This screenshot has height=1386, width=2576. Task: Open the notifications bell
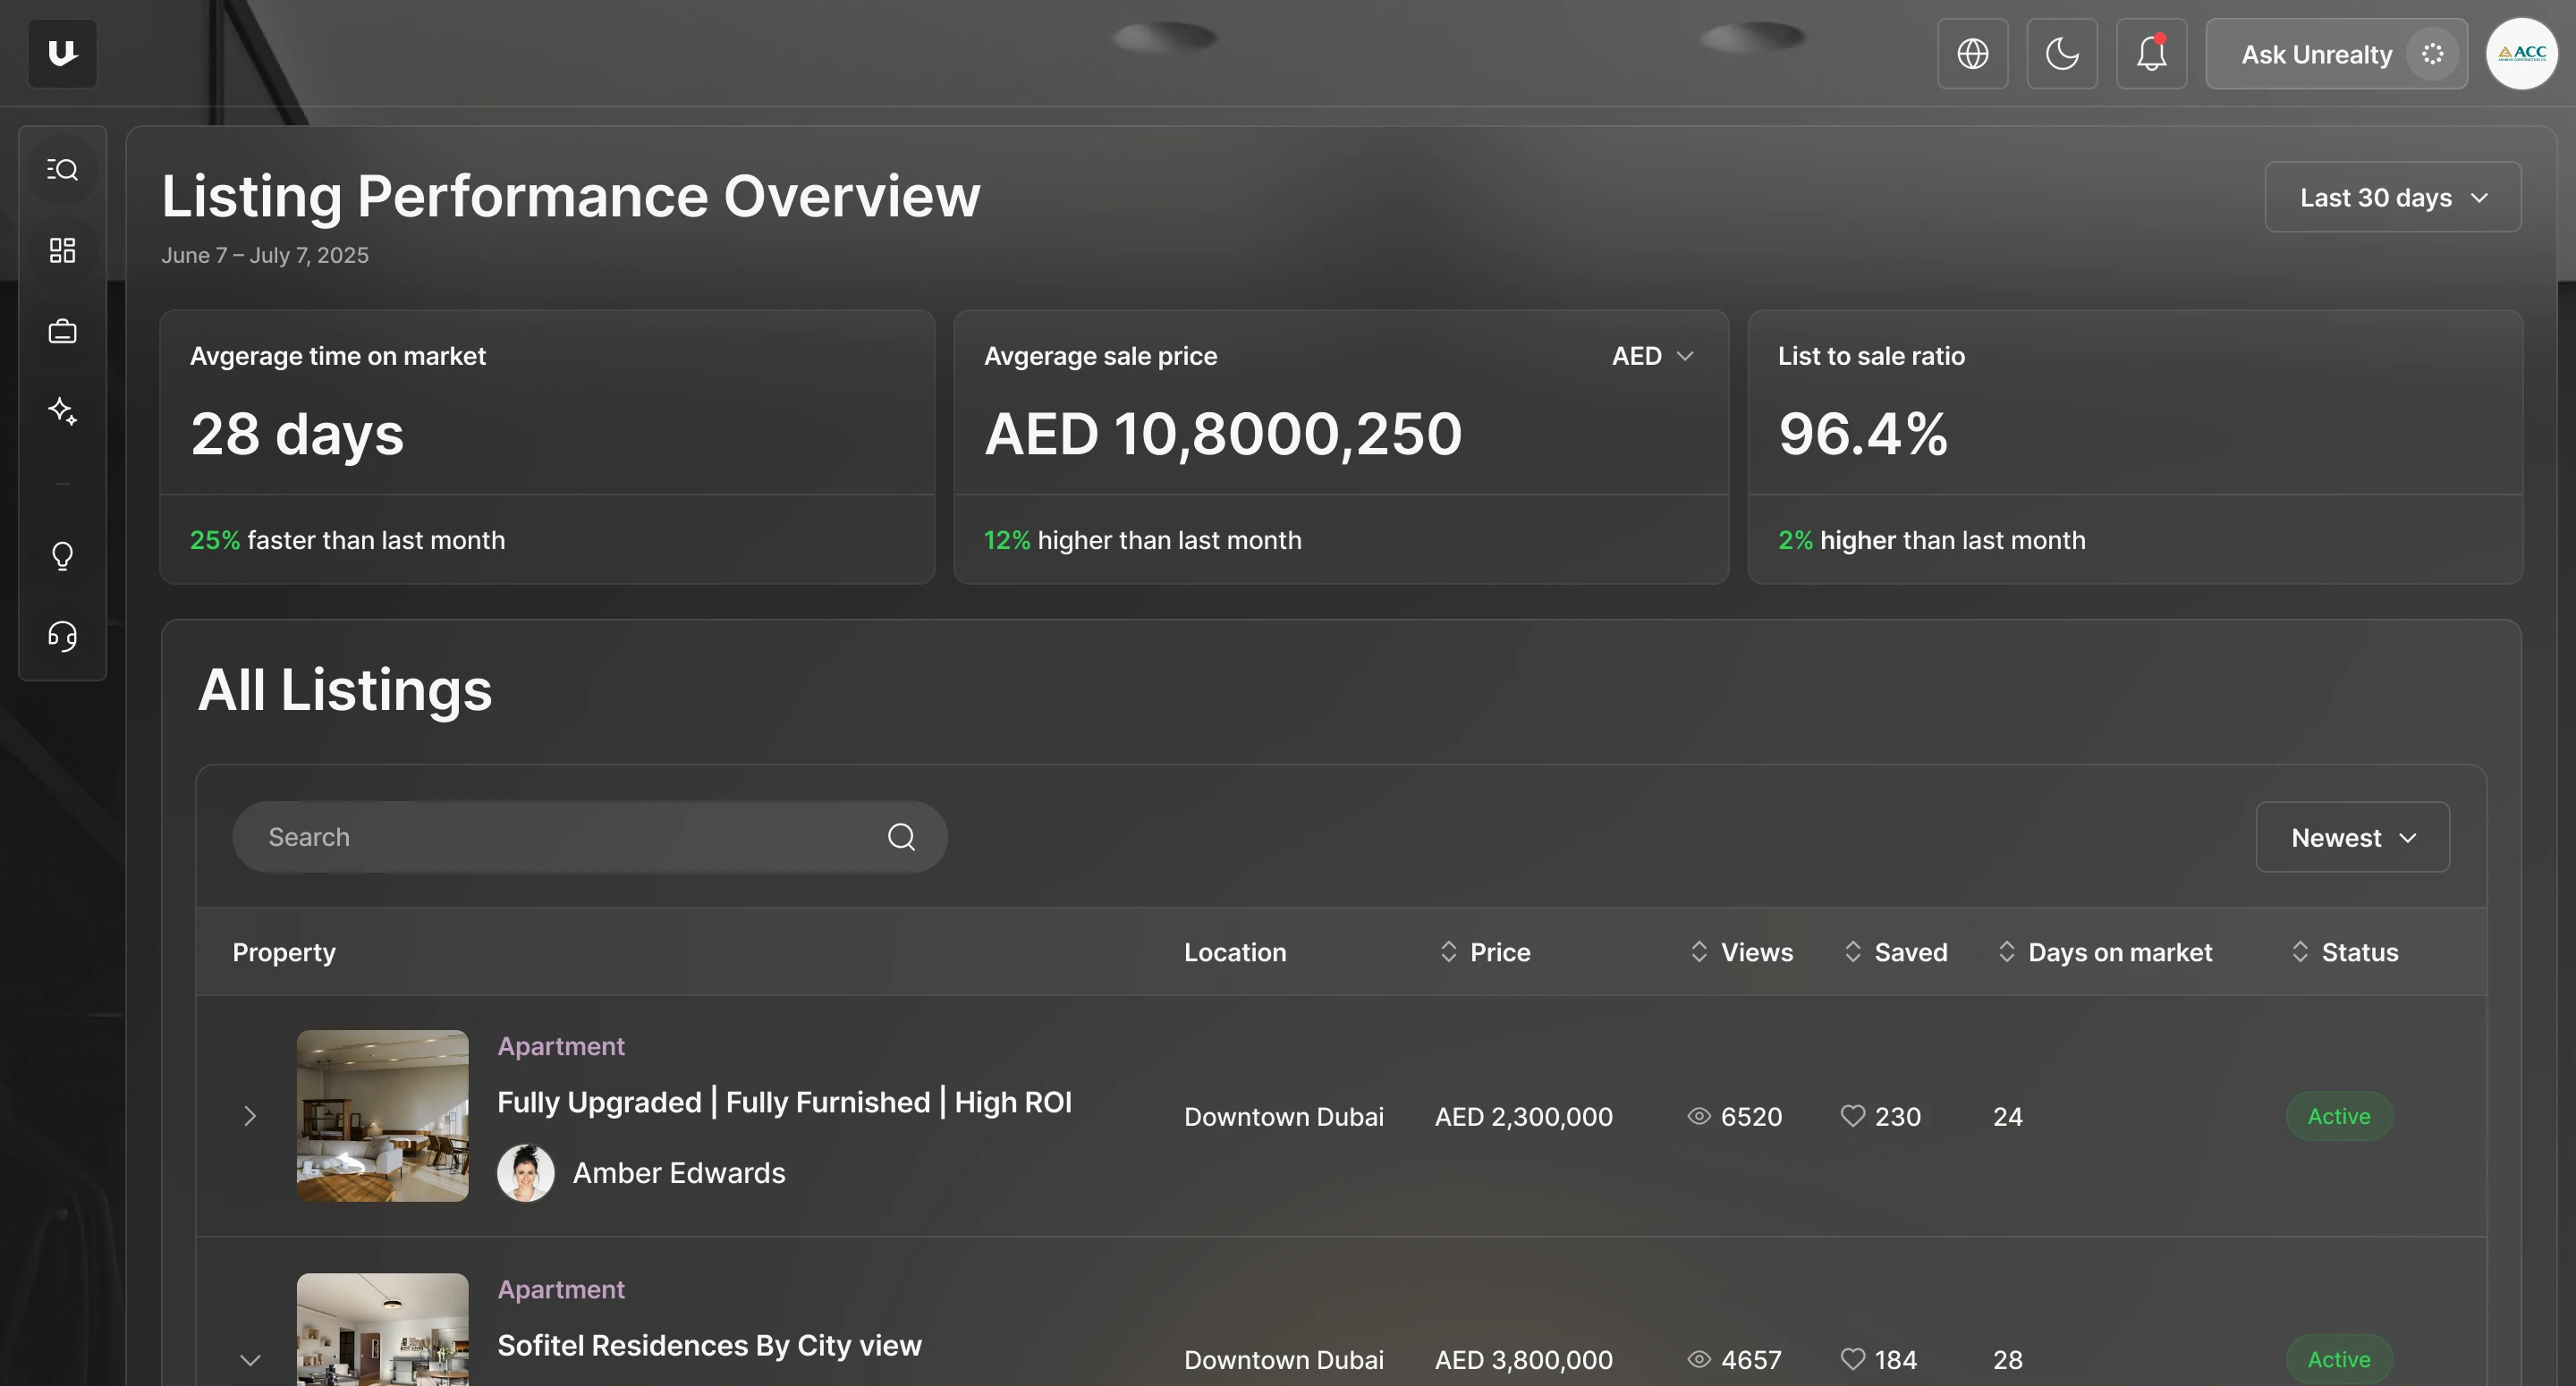tap(2151, 54)
